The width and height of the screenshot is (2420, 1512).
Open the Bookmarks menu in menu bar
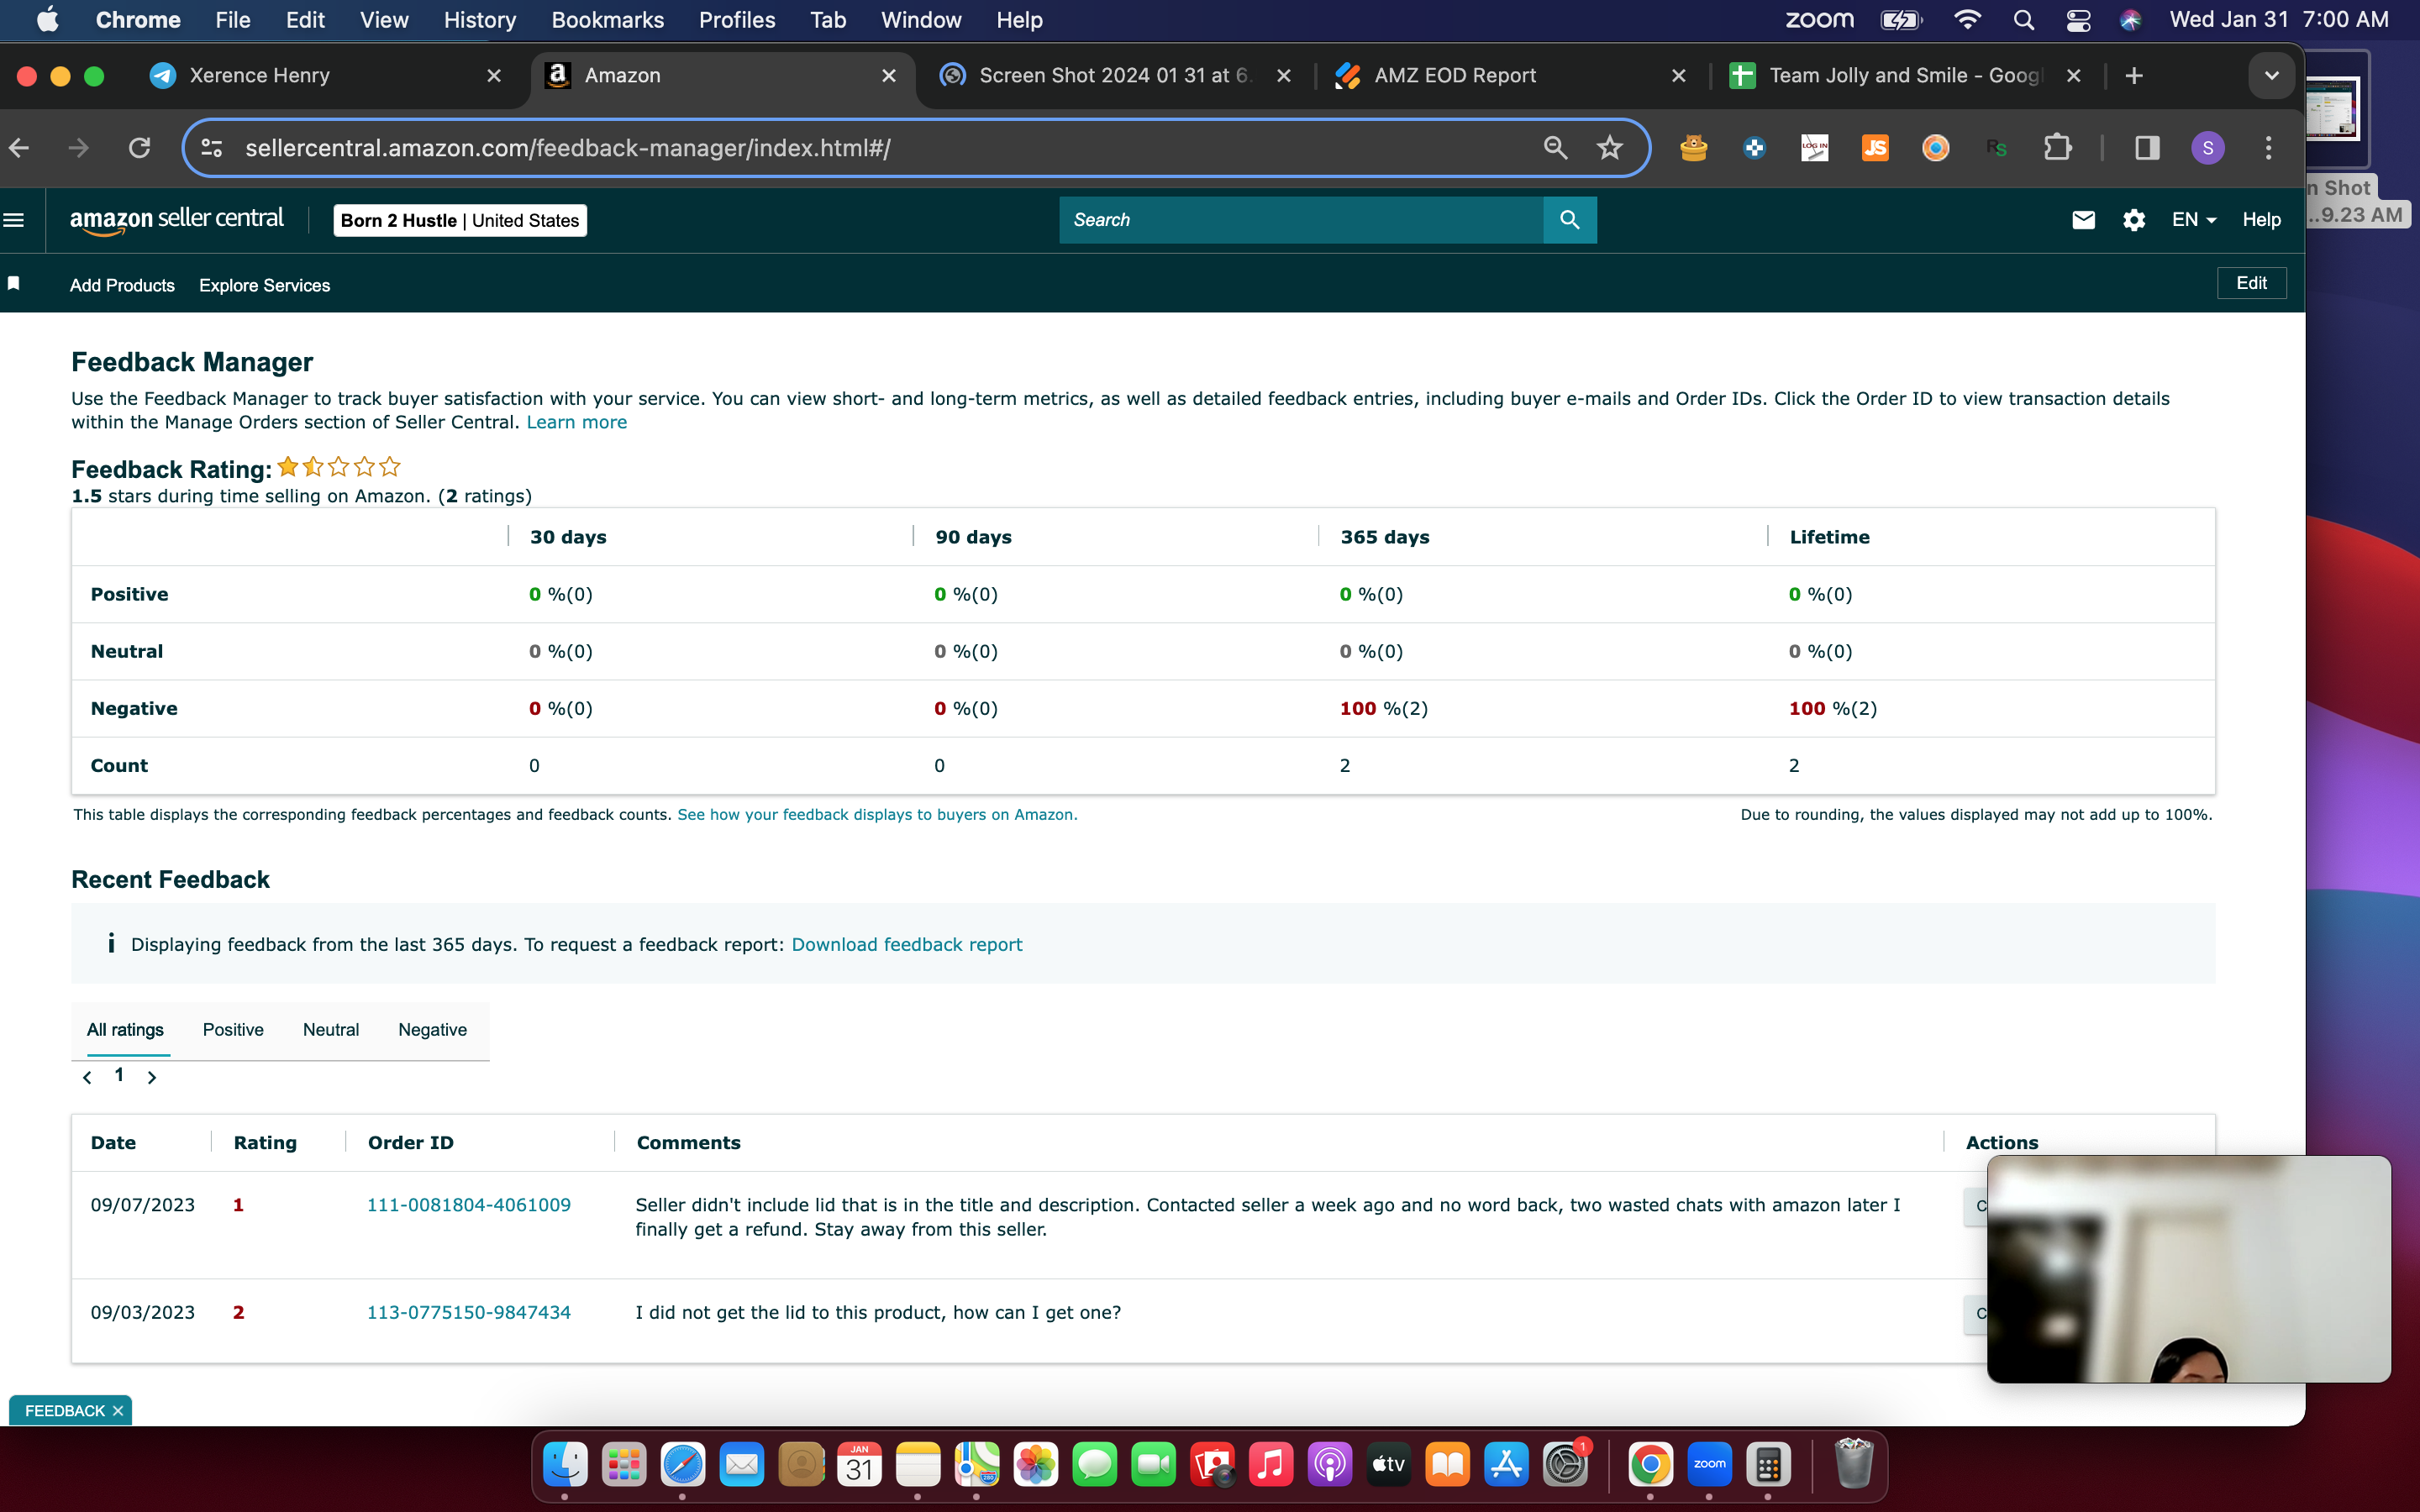(x=608, y=20)
